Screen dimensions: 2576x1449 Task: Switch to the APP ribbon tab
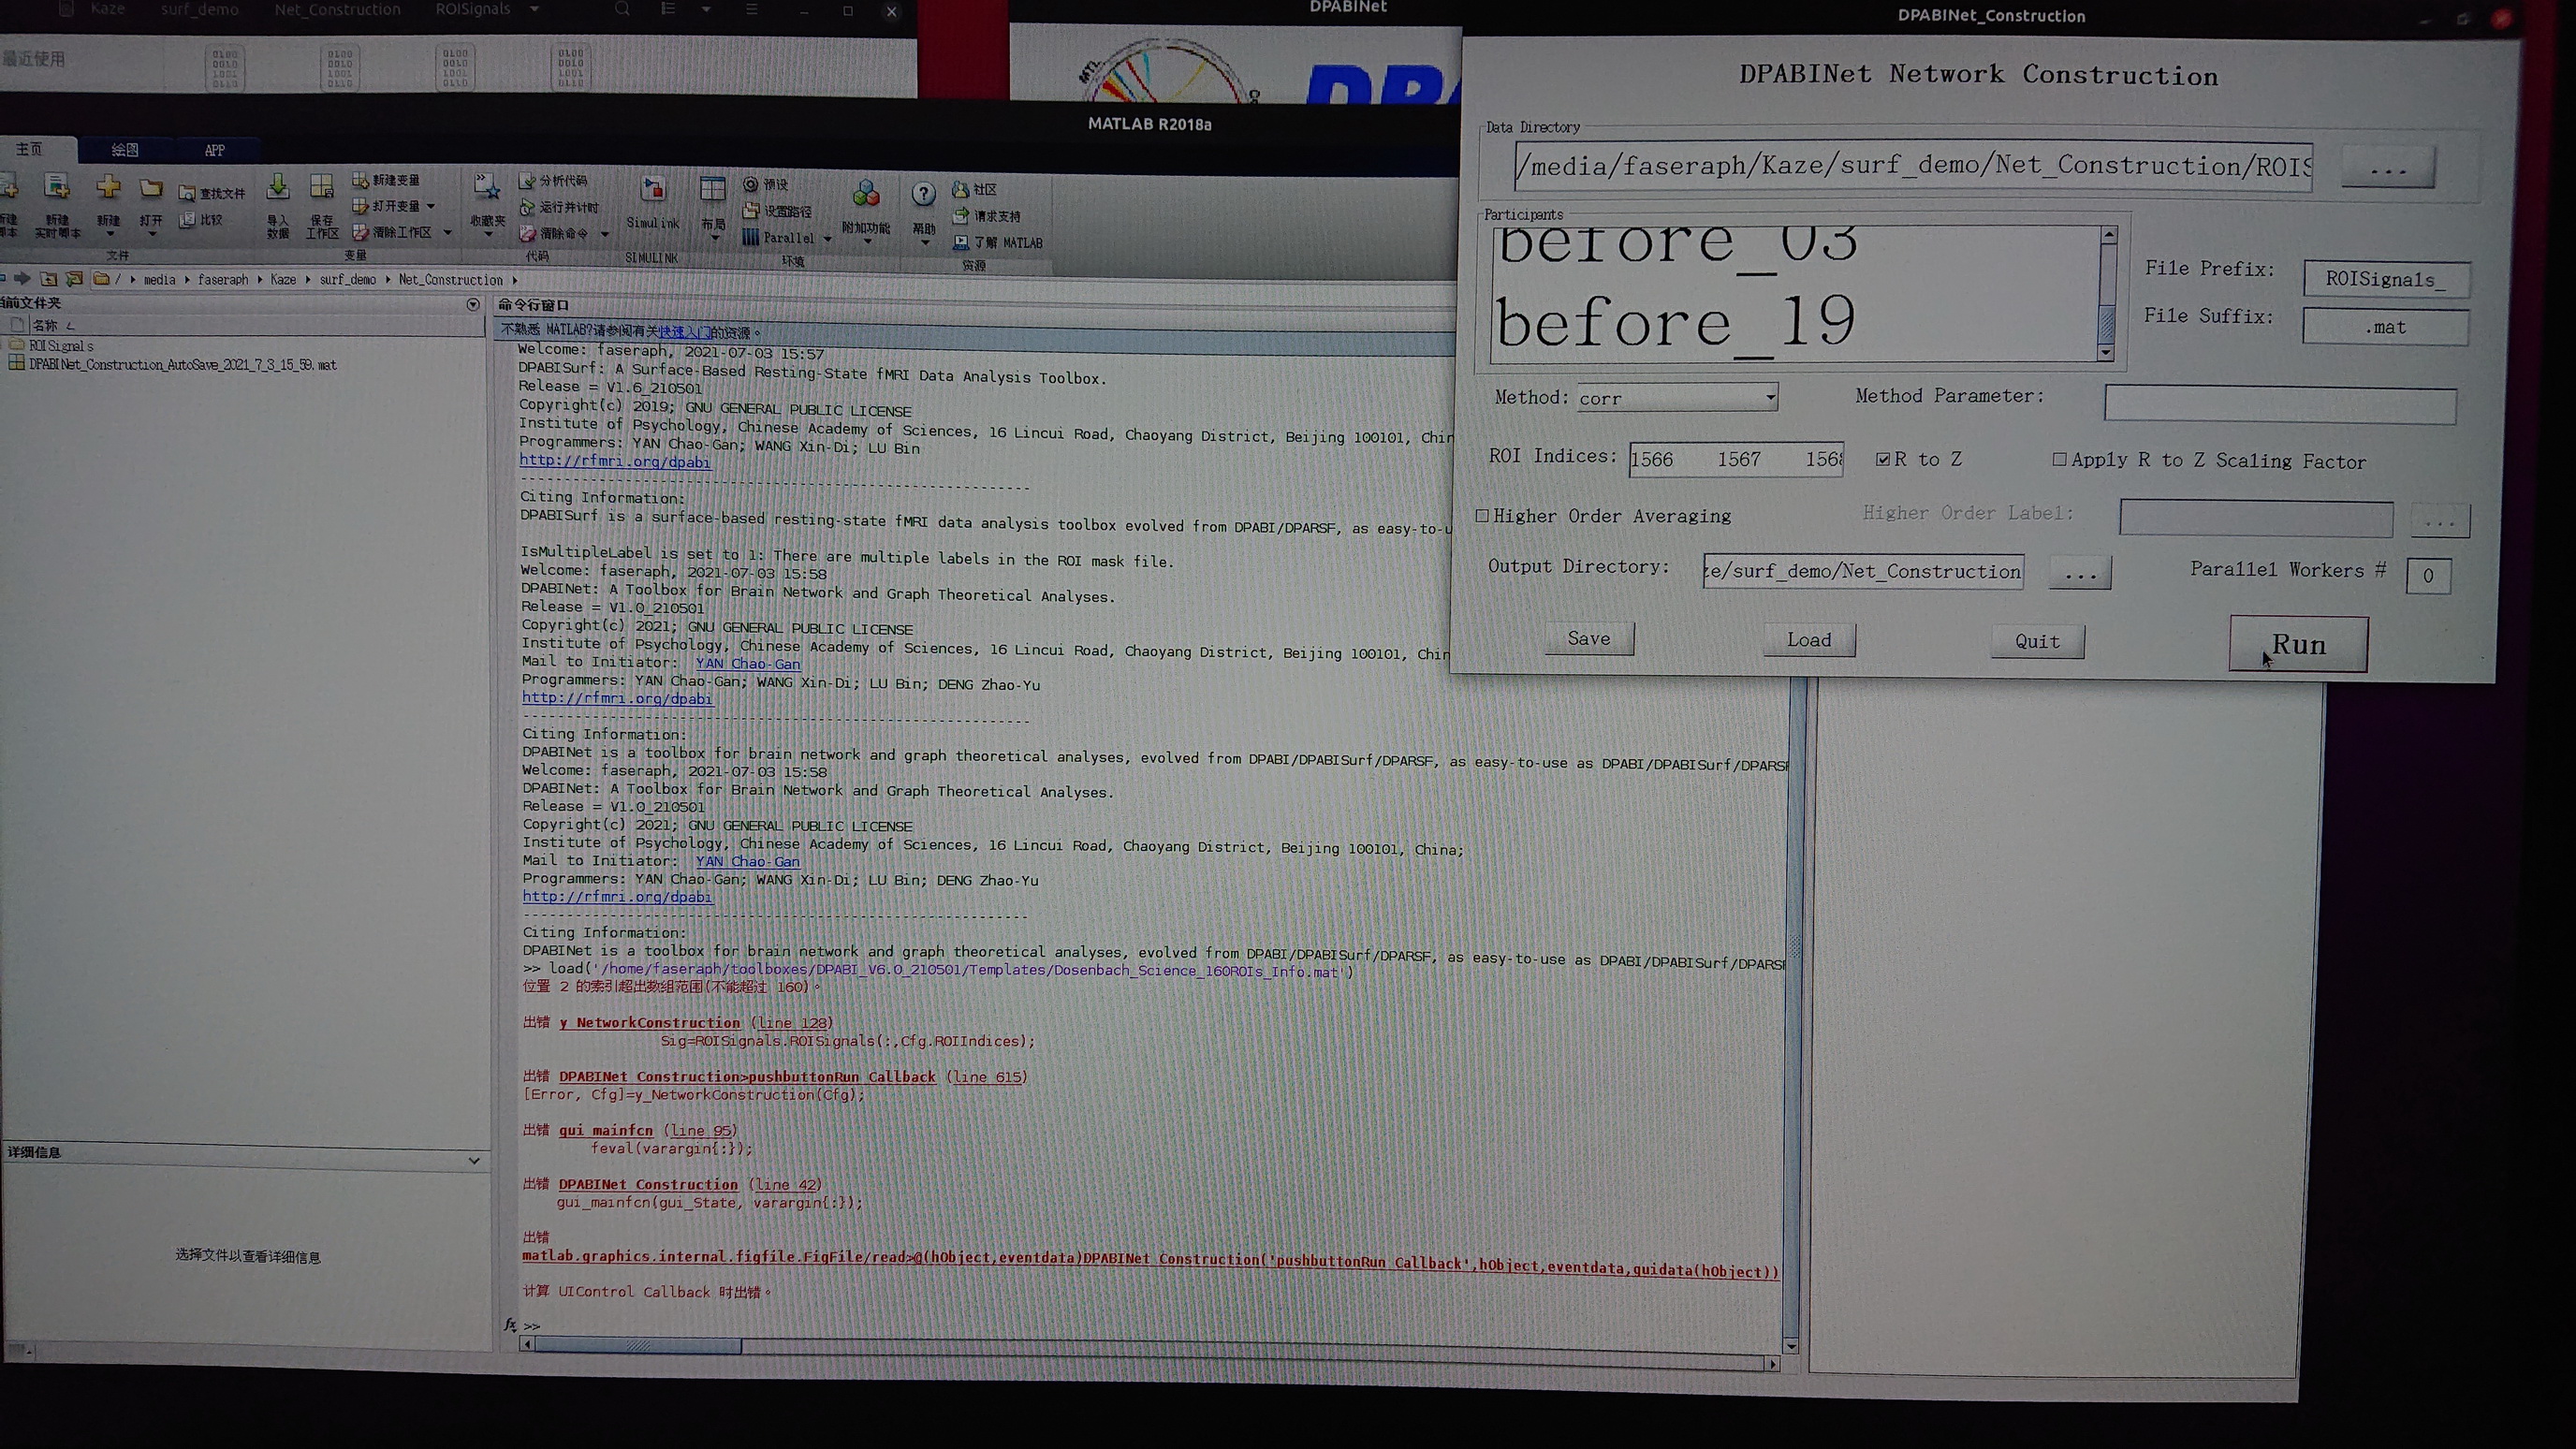pyautogui.click(x=214, y=151)
